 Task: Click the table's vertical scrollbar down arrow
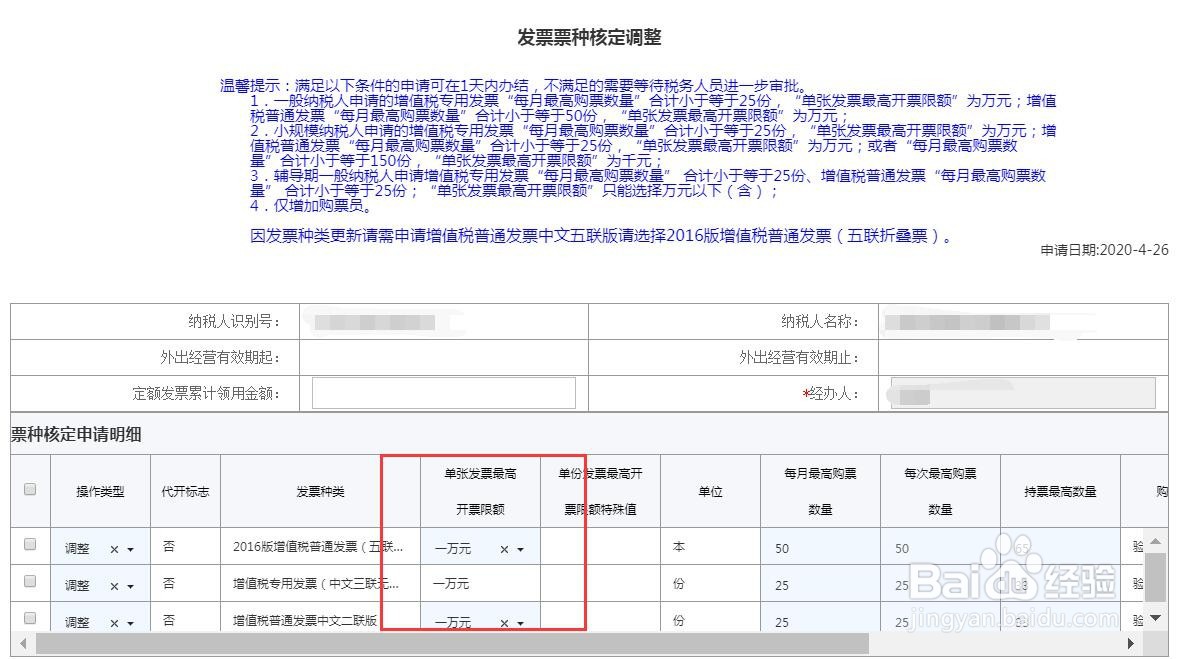pyautogui.click(x=1156, y=619)
